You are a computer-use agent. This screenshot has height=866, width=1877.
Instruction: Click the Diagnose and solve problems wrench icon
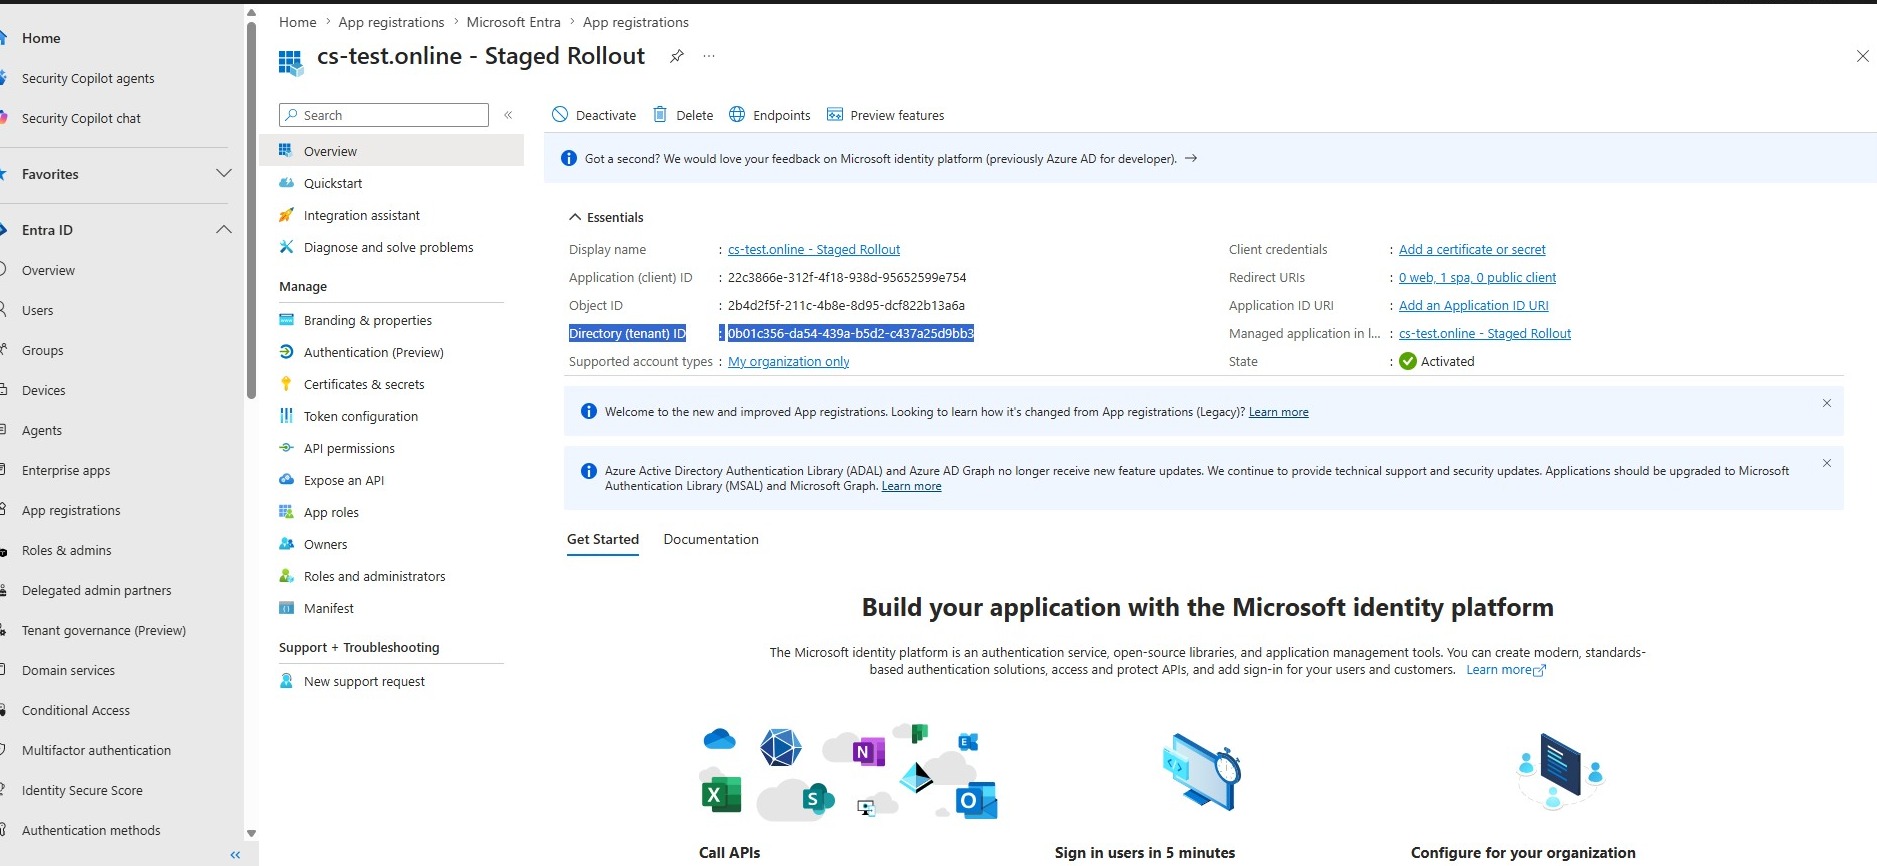(x=286, y=247)
